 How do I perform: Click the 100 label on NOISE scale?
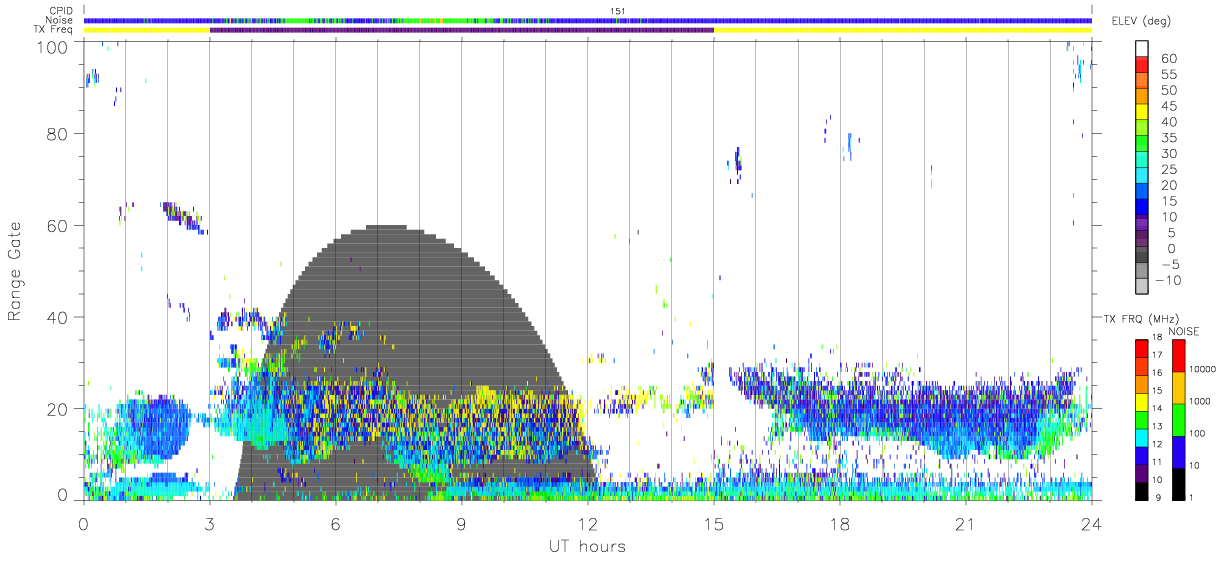click(1196, 433)
